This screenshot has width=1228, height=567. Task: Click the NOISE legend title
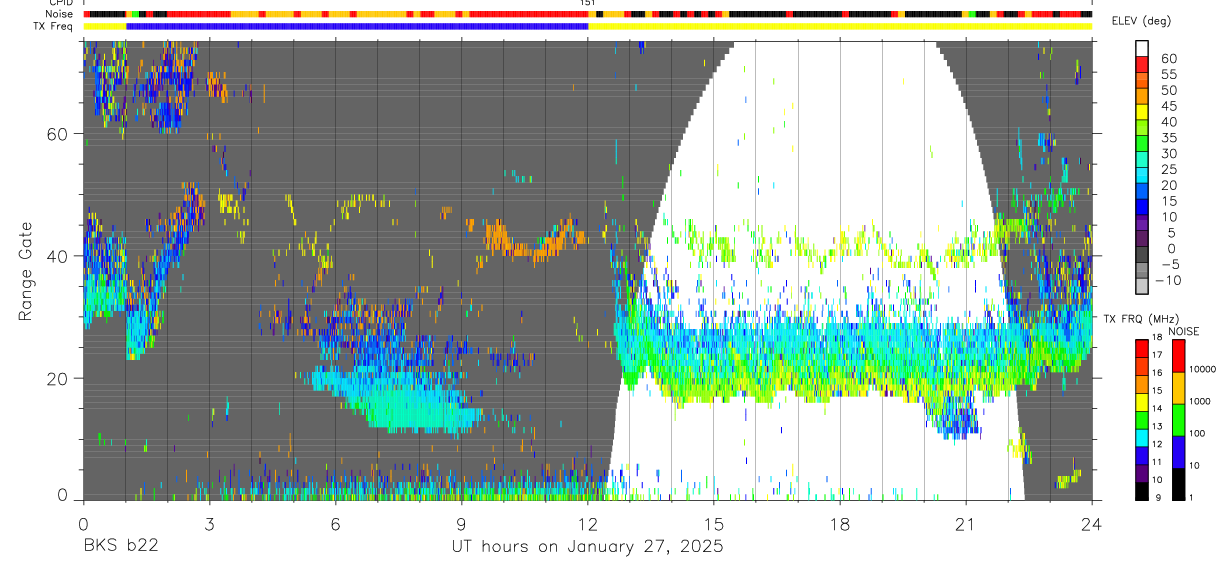1185,331
